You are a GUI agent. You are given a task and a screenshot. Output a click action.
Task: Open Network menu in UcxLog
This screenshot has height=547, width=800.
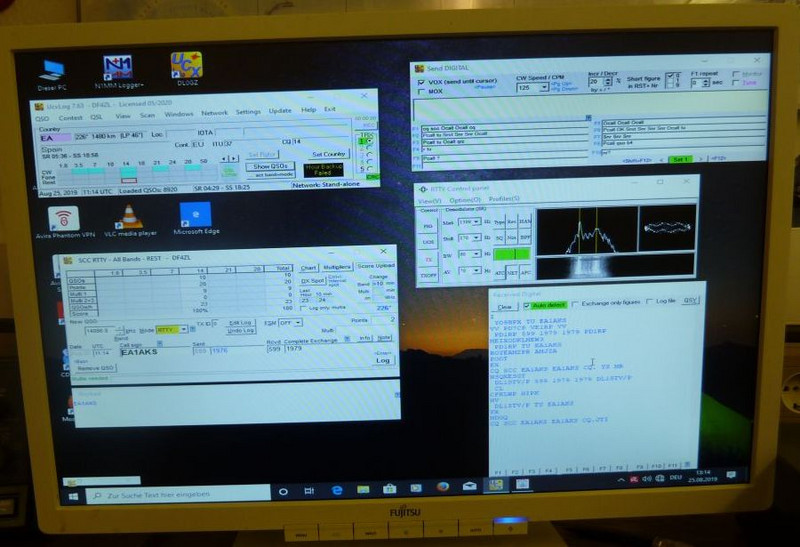tap(214, 113)
